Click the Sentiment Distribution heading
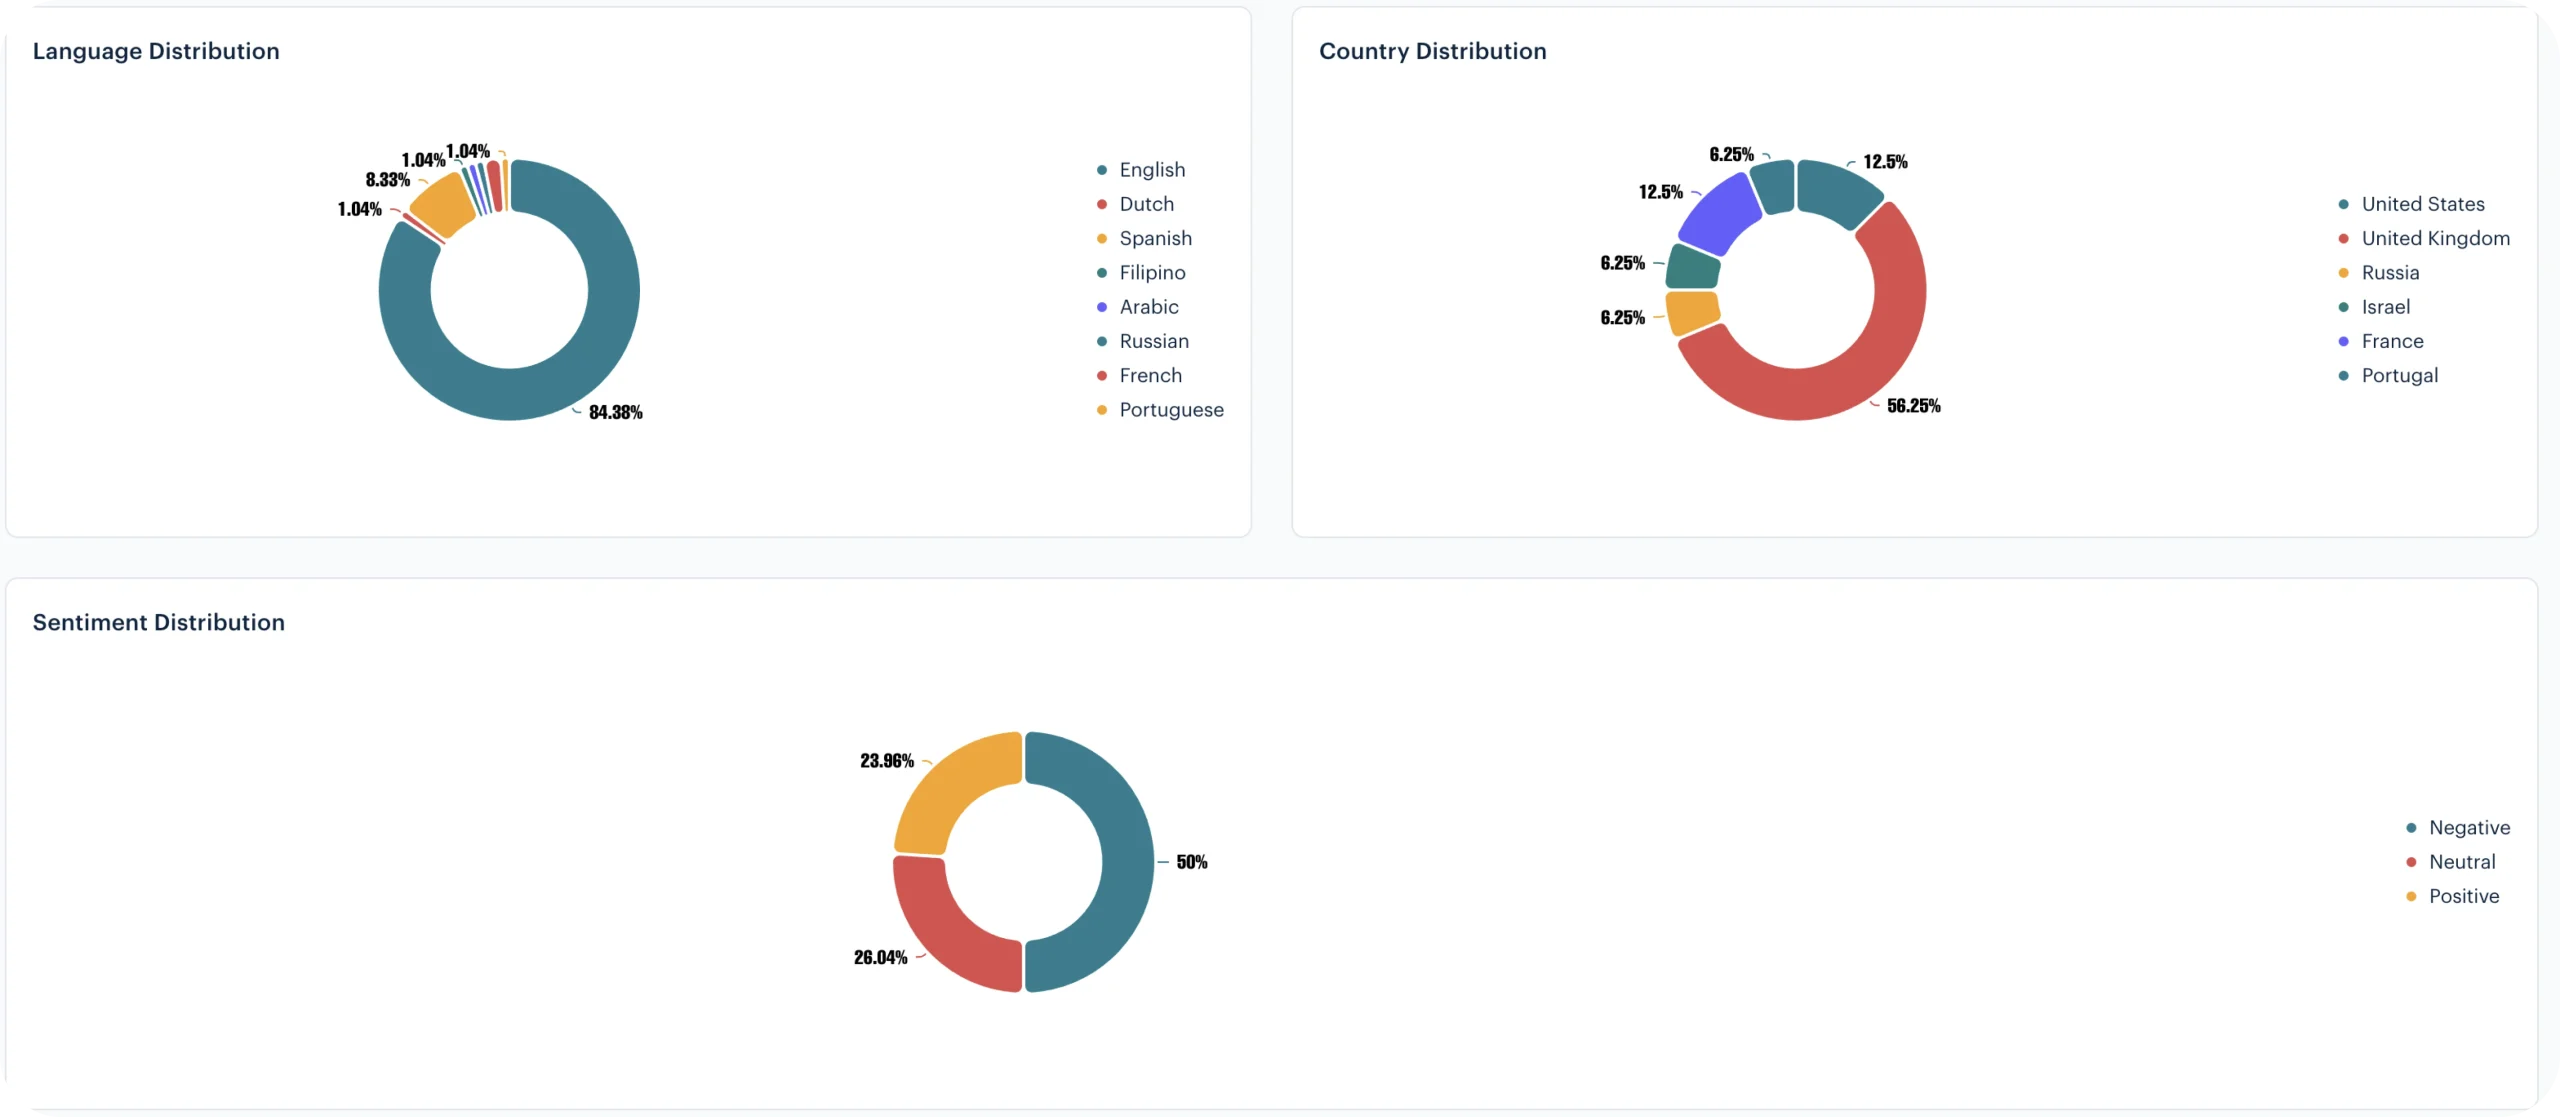This screenshot has width=2560, height=1117. pos(158,622)
